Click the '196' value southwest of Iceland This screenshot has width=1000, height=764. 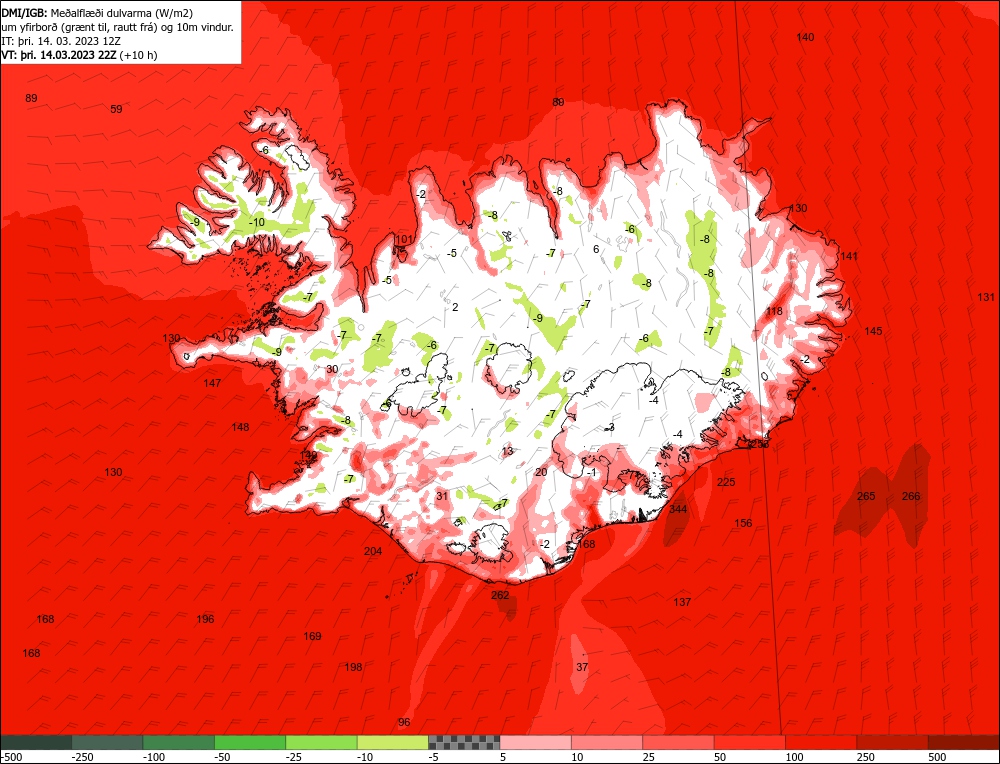tap(205, 619)
